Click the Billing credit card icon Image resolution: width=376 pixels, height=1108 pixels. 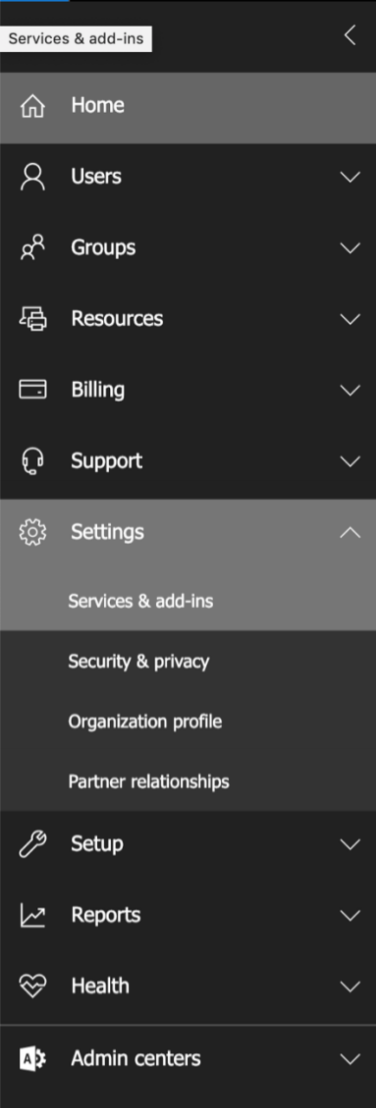coord(33,389)
